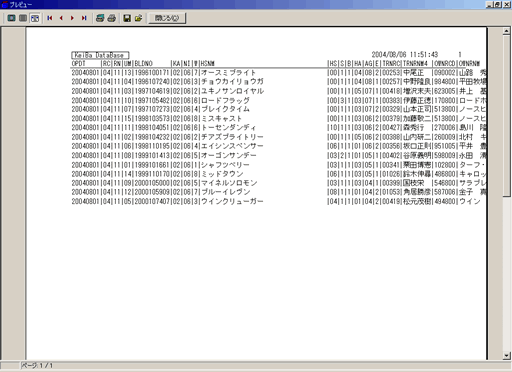Select horse name エイシンスペンサー

[x=232, y=146]
